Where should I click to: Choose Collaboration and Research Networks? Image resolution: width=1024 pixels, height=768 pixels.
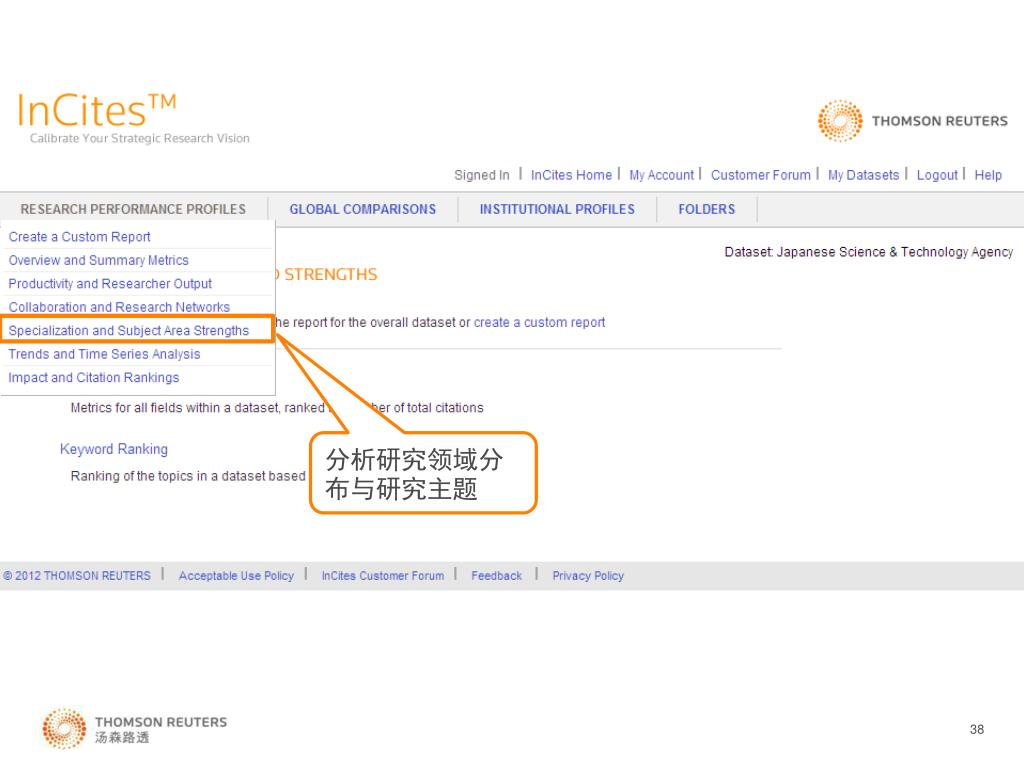click(x=119, y=307)
